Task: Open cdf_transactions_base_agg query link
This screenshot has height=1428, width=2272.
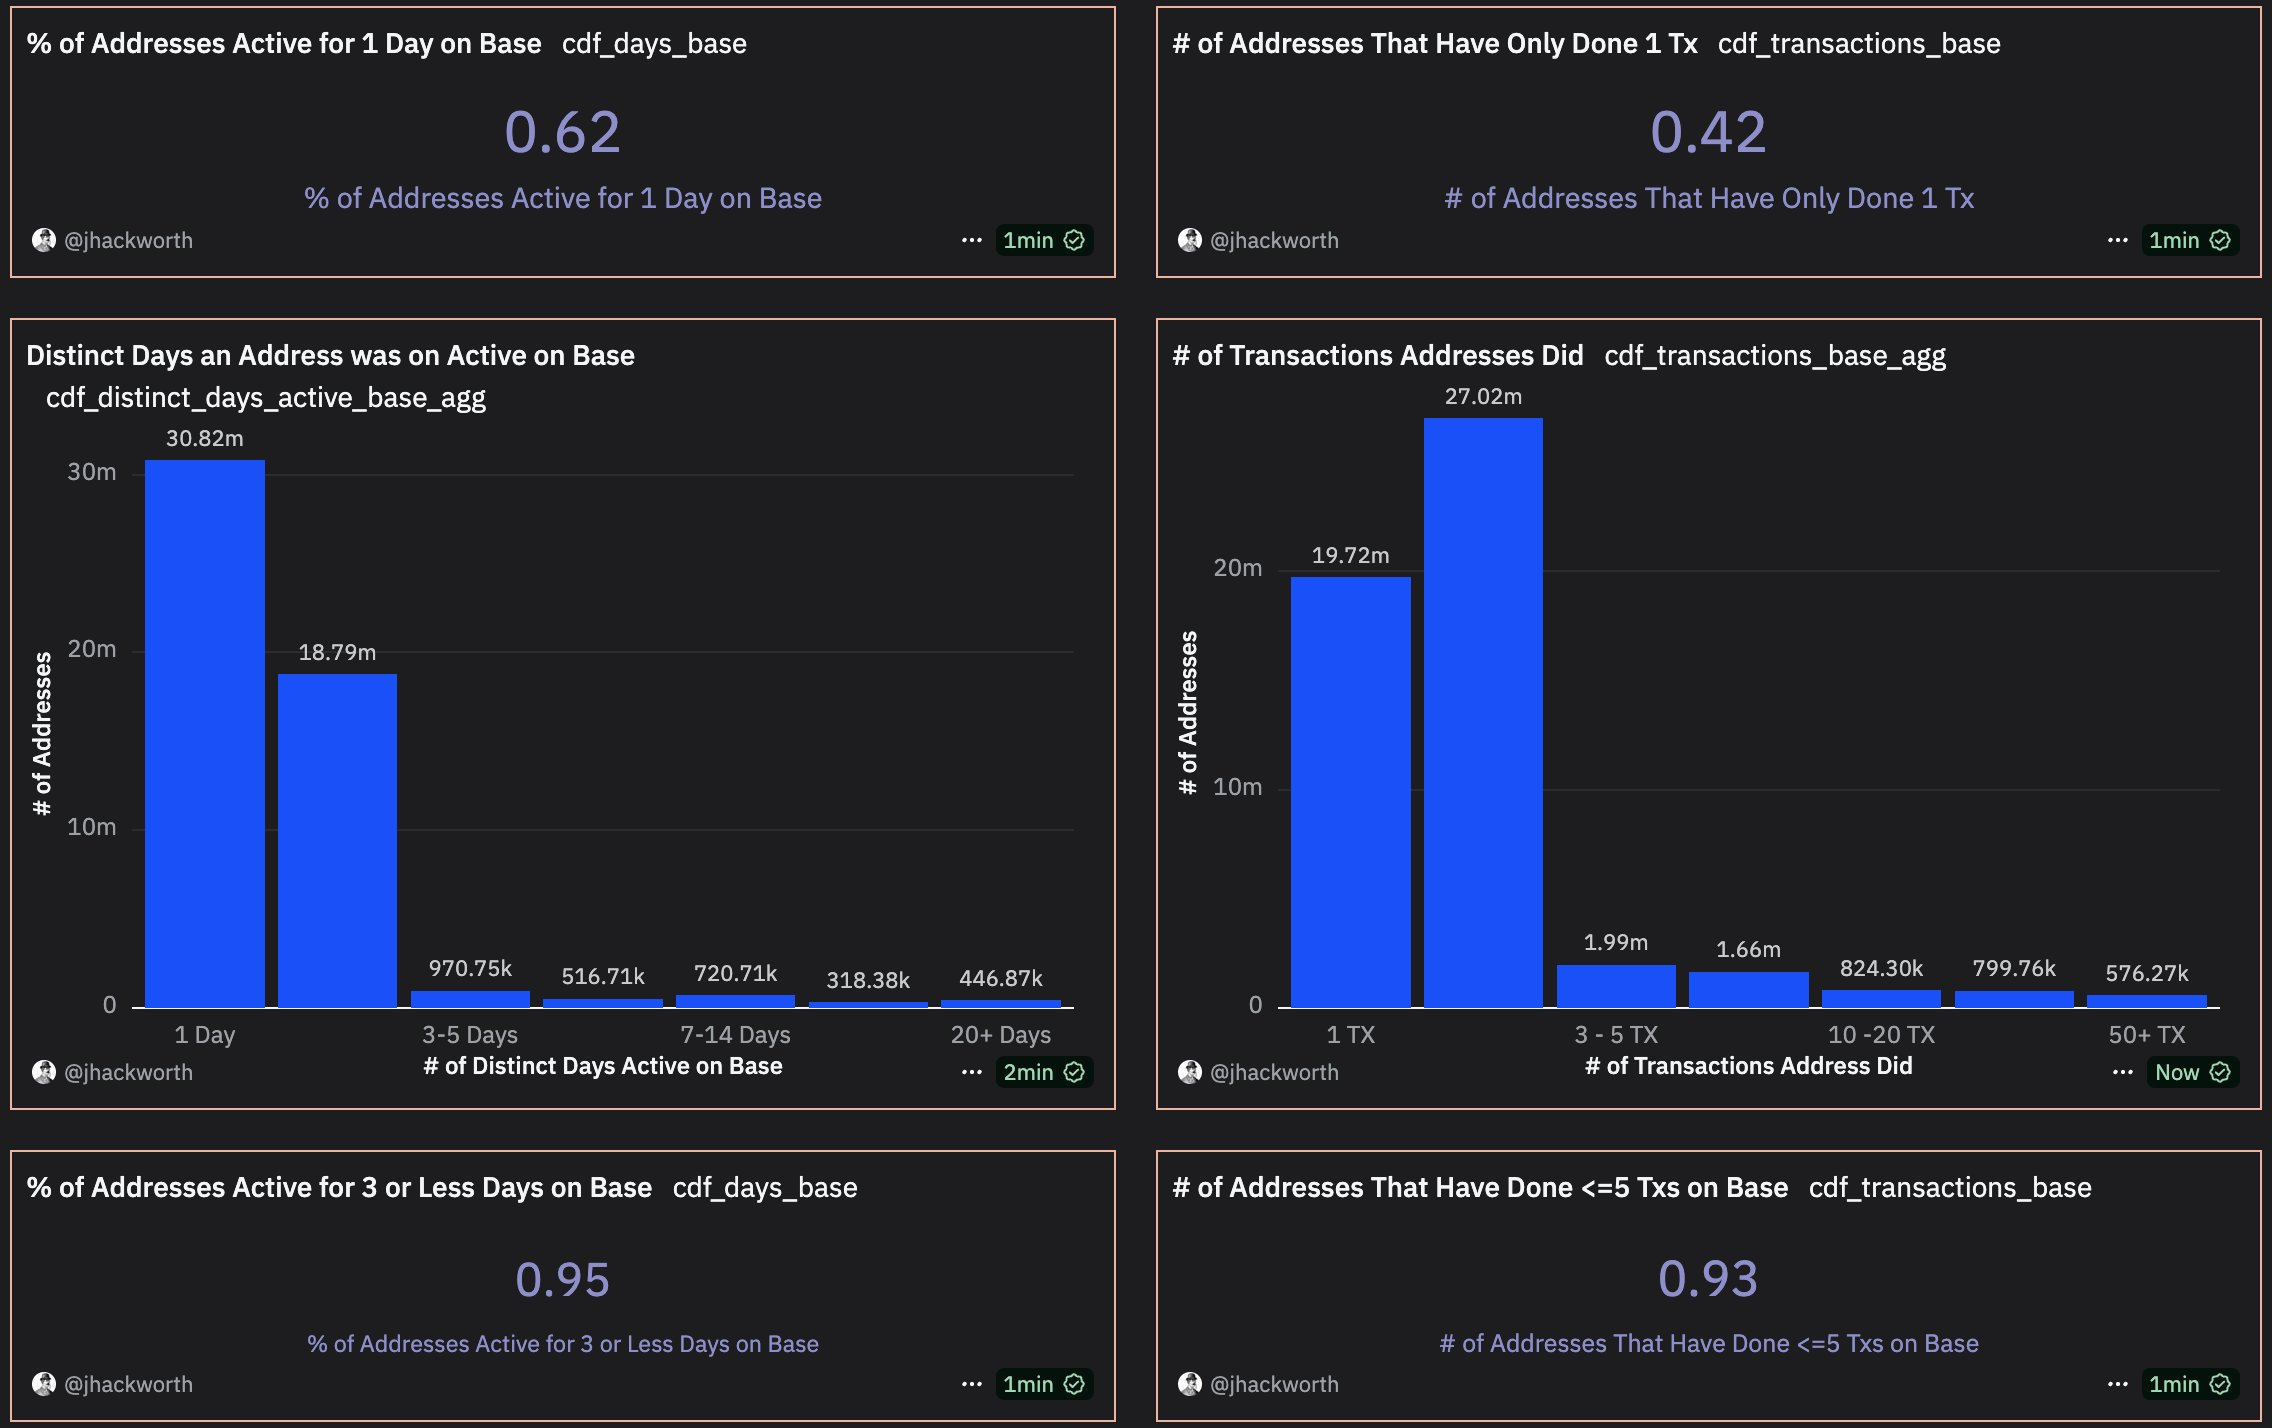Action: click(1774, 356)
